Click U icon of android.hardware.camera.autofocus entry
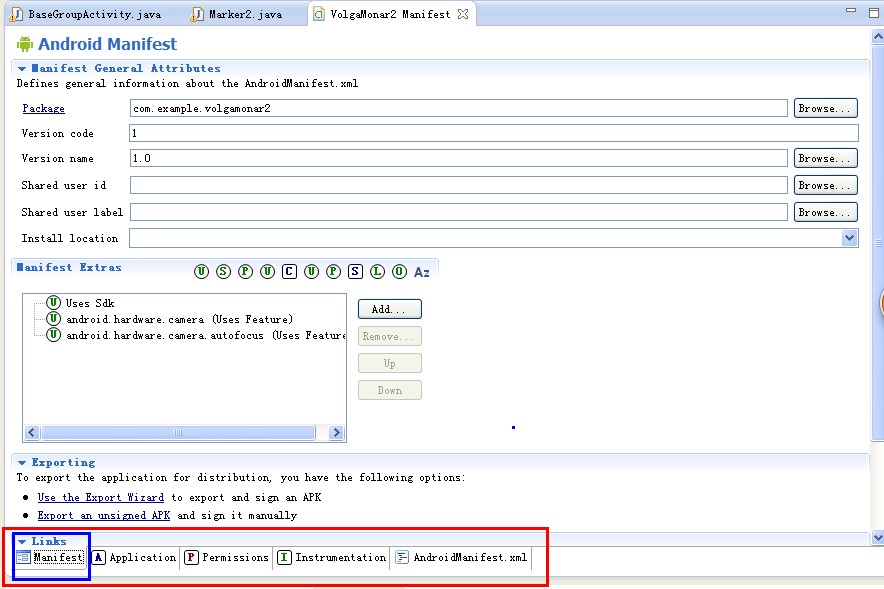 54,335
